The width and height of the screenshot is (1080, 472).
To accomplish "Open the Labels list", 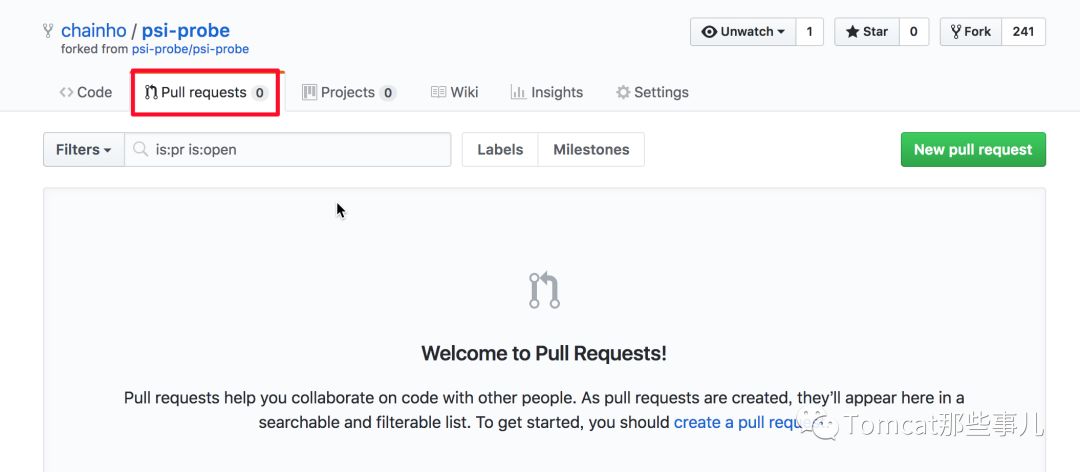I will pos(500,150).
